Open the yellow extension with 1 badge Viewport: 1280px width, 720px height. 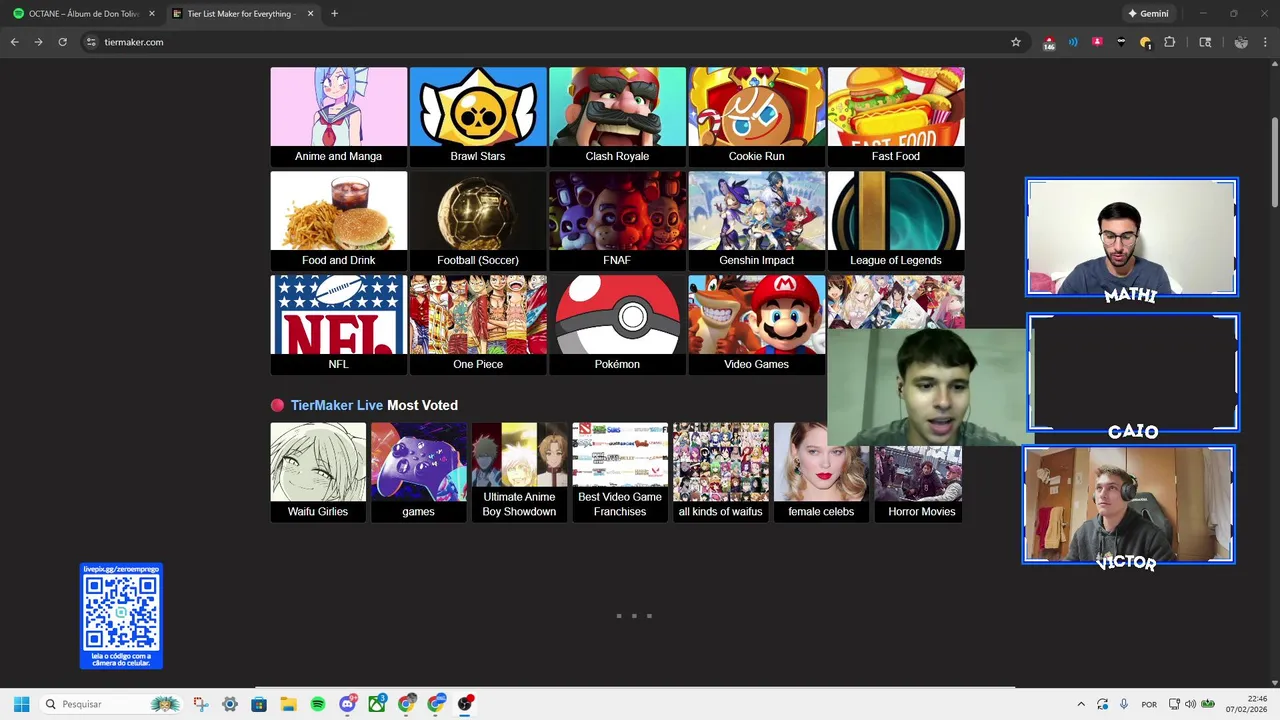(1145, 42)
